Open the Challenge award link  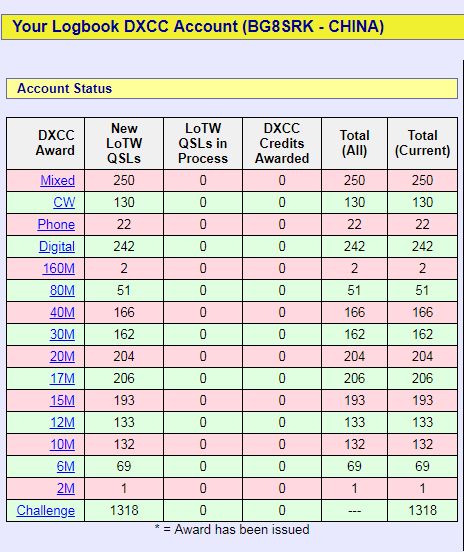tap(46, 510)
